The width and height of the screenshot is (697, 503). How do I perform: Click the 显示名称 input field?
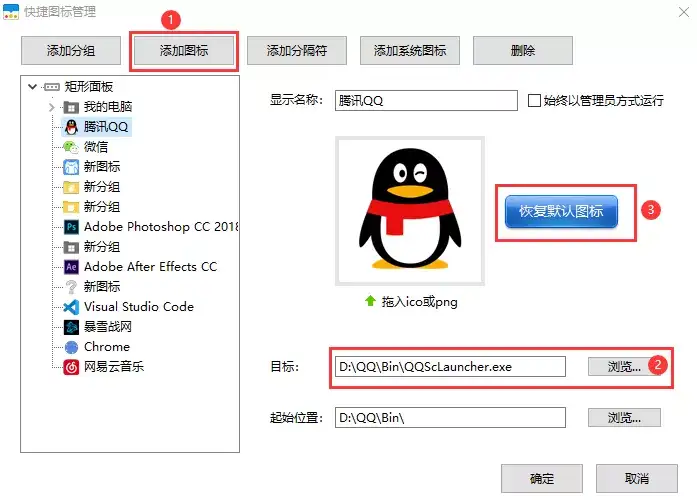click(426, 100)
